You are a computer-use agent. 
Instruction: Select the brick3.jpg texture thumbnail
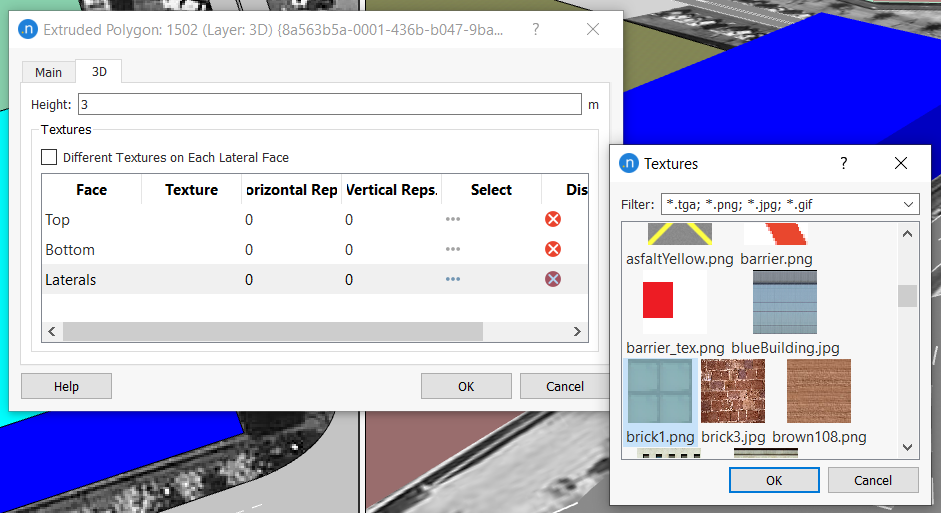(733, 392)
